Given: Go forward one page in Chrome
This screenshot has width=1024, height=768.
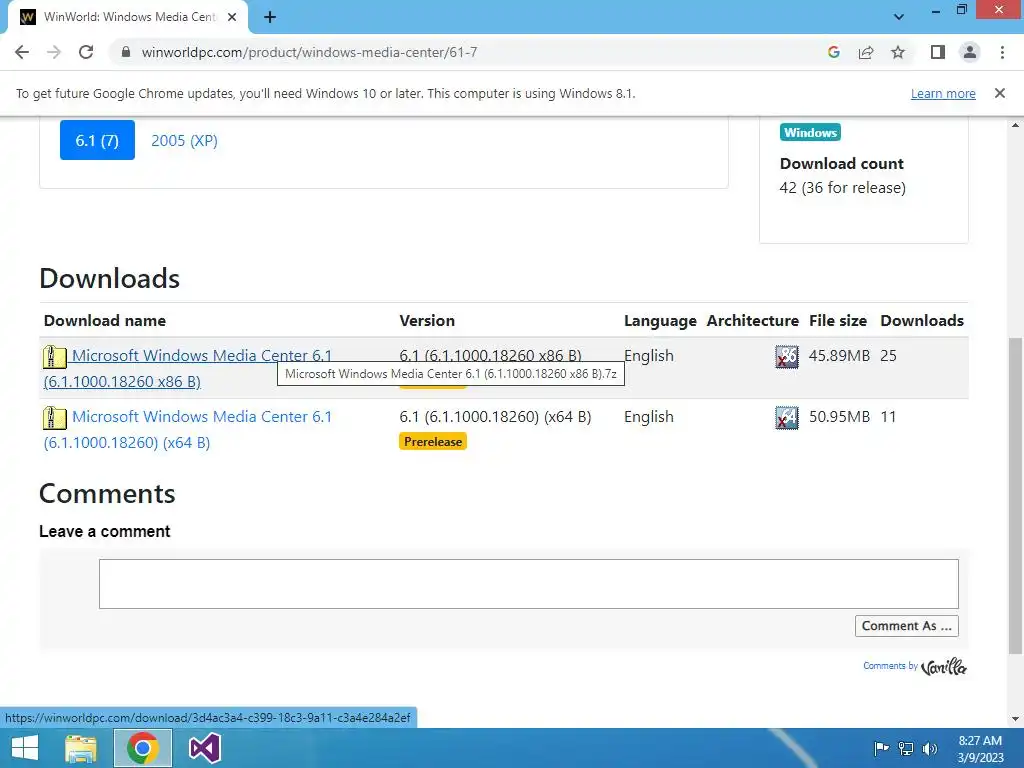Looking at the screenshot, I should point(54,52).
